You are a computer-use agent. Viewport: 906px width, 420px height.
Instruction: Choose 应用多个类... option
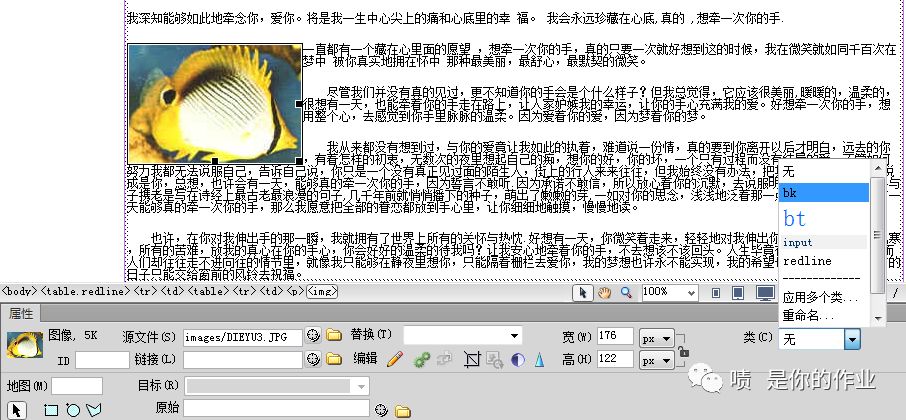click(820, 298)
